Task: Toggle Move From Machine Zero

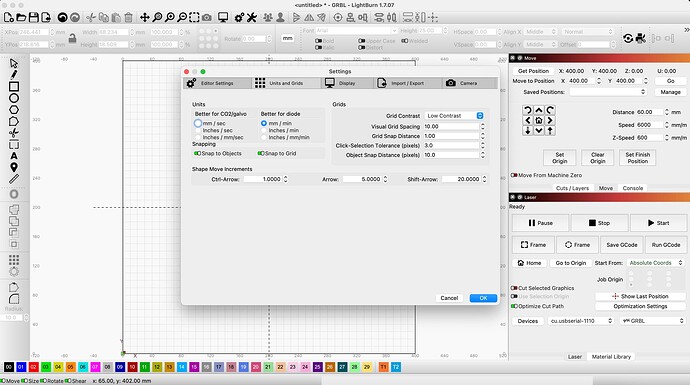Action: point(514,175)
